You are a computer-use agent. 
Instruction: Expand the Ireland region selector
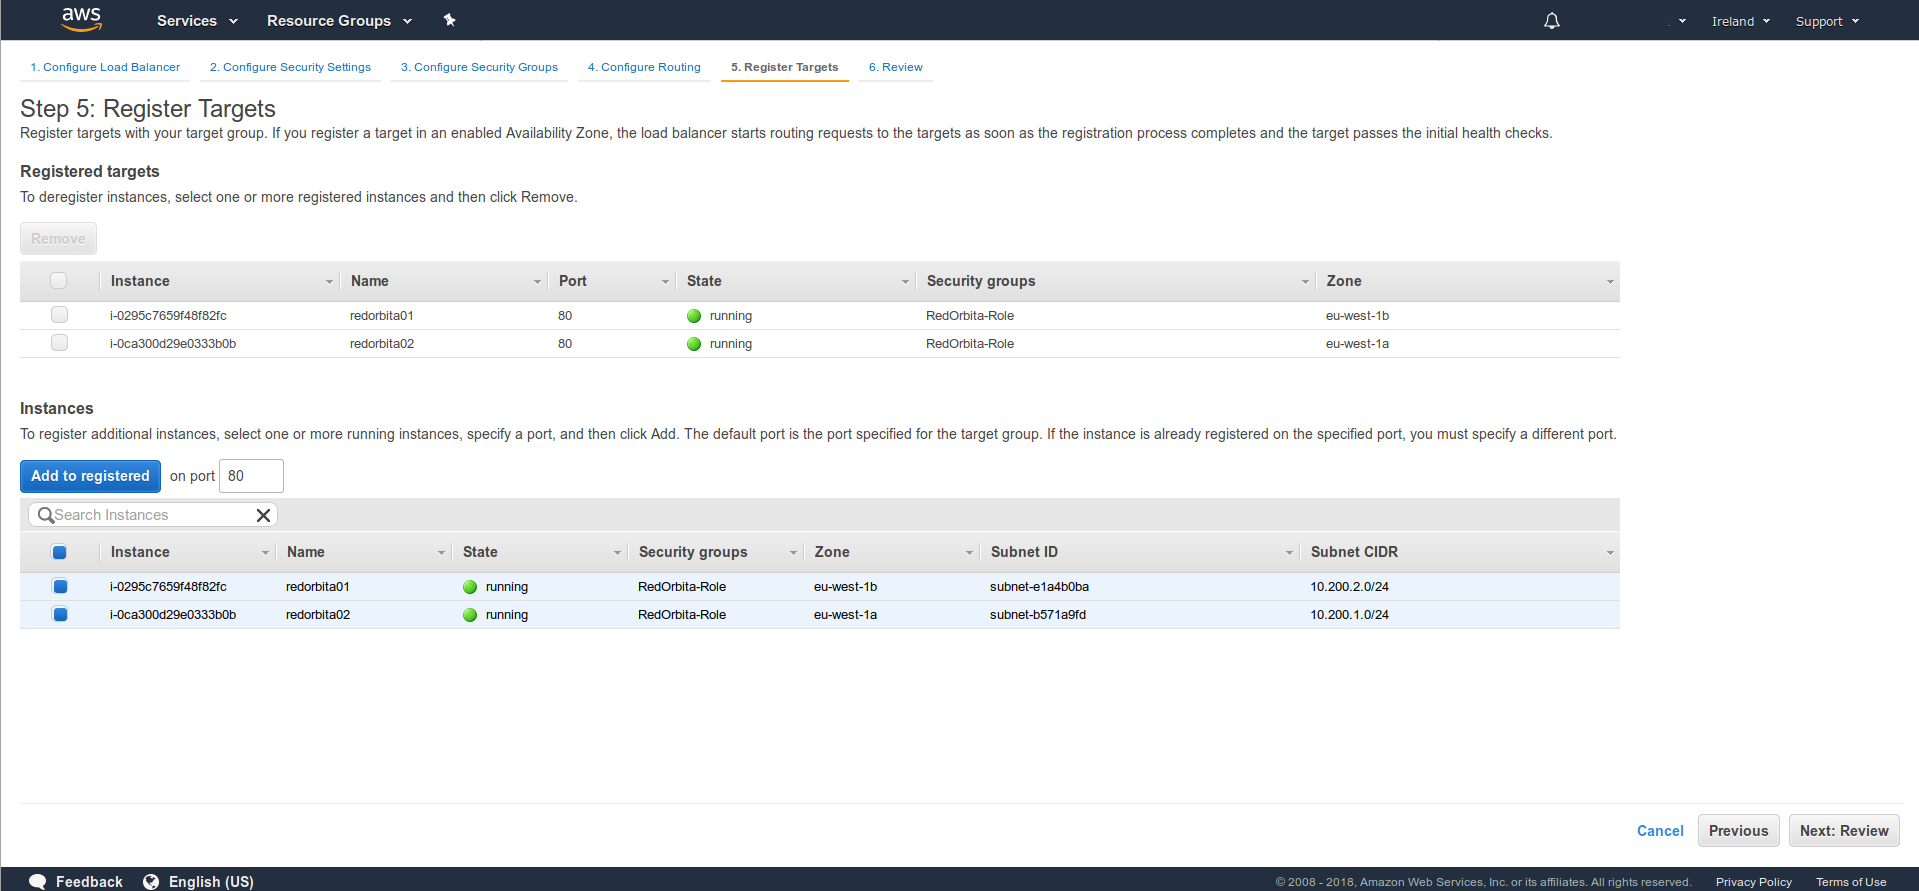pyautogui.click(x=1740, y=21)
